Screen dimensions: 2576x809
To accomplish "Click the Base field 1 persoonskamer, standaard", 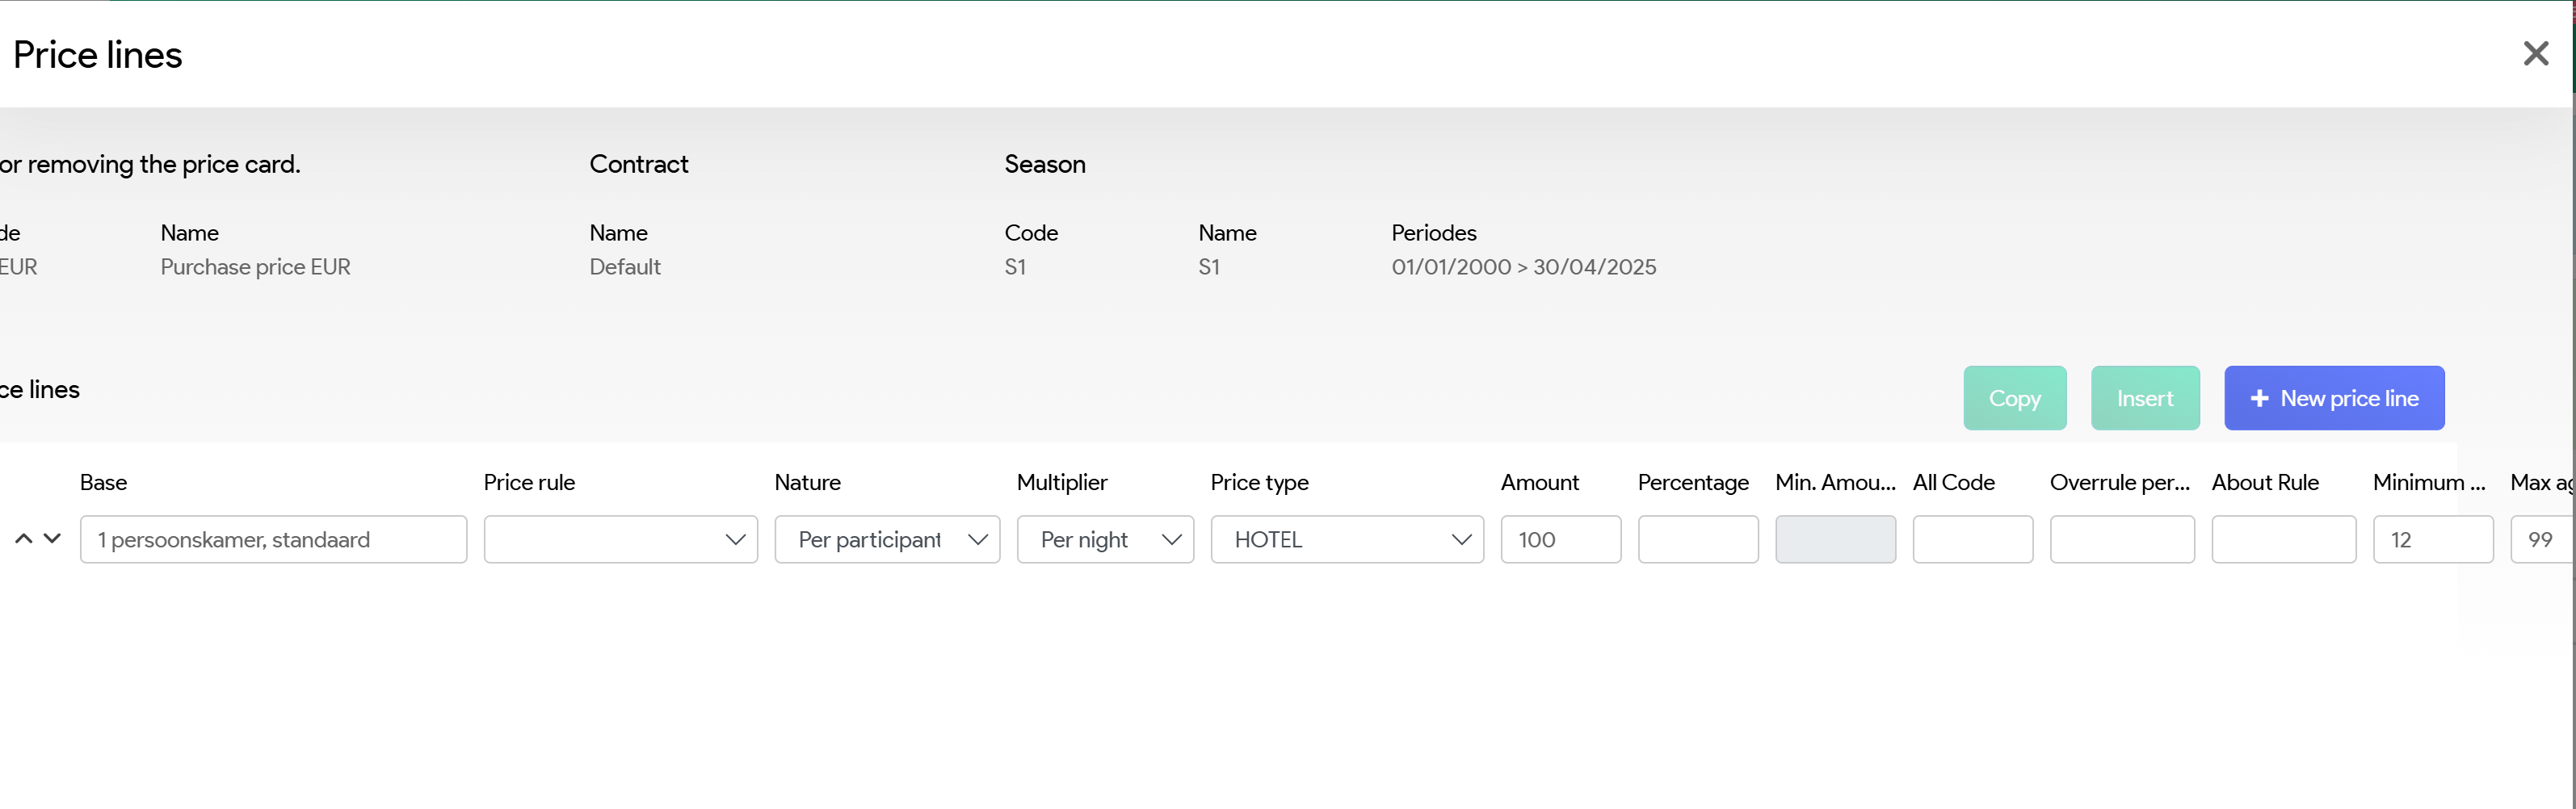I will pyautogui.click(x=273, y=540).
